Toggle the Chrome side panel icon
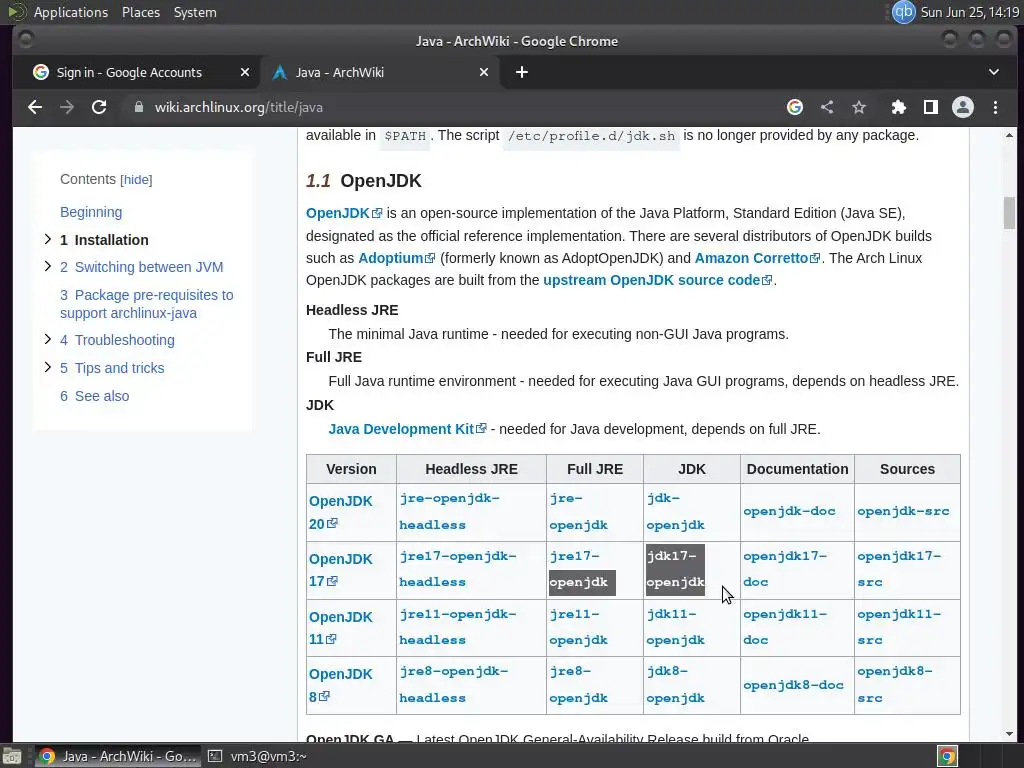 click(x=931, y=107)
